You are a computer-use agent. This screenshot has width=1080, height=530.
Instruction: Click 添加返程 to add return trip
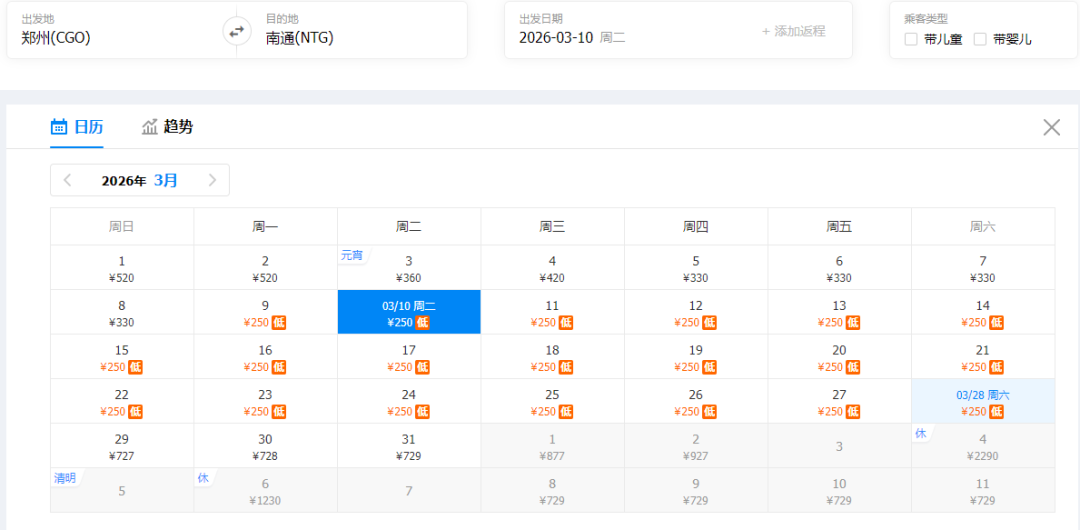point(793,31)
